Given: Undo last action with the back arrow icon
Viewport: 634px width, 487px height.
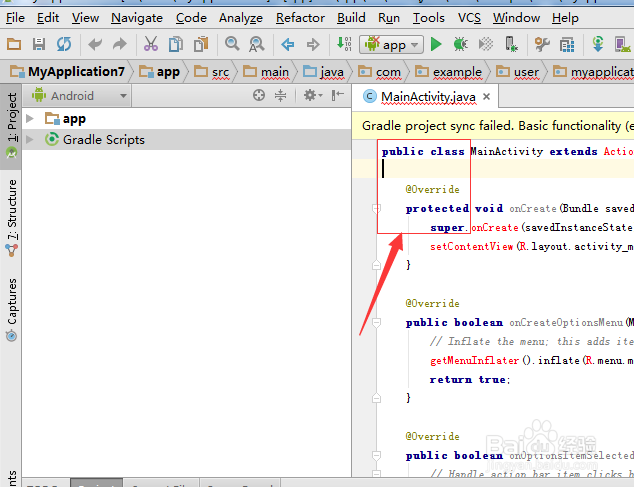Looking at the screenshot, I should coord(95,44).
